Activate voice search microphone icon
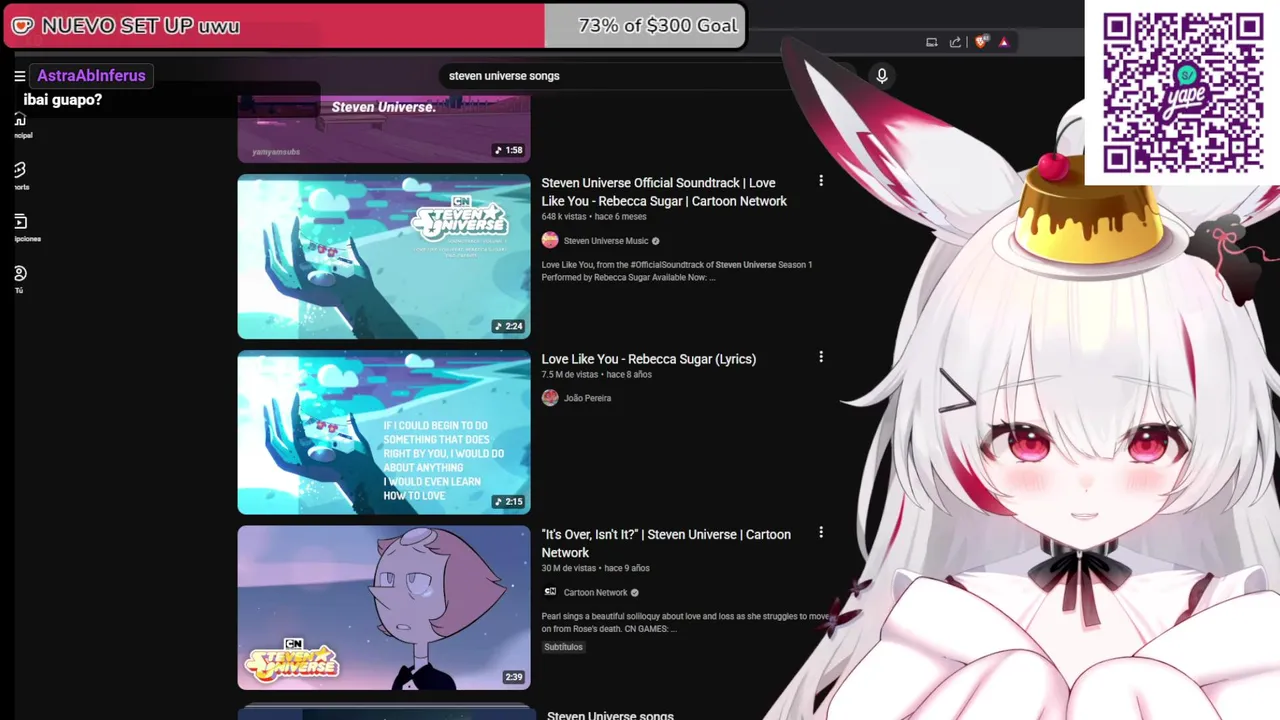The height and width of the screenshot is (720, 1280). tap(882, 76)
